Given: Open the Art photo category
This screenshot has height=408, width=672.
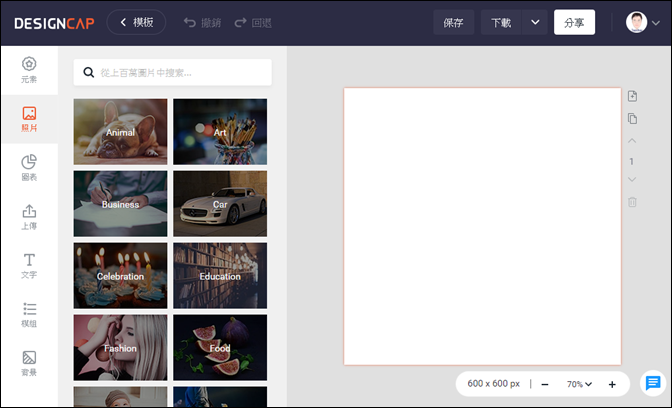Looking at the screenshot, I should pyautogui.click(x=220, y=132).
